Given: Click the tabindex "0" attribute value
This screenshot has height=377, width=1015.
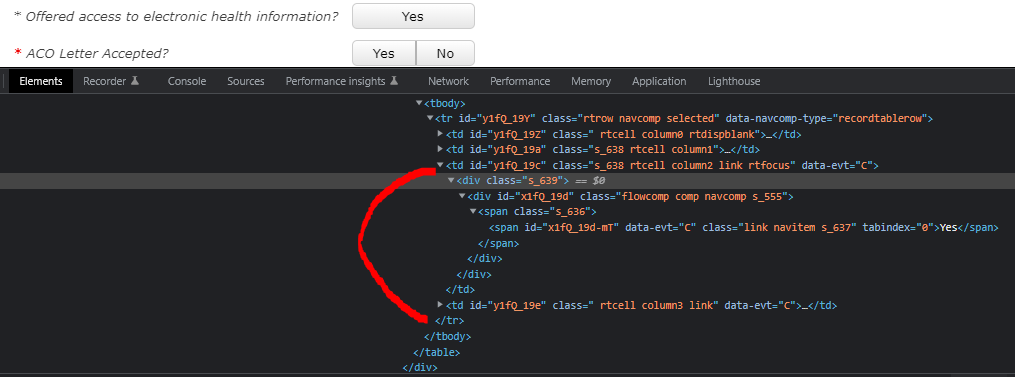Looking at the screenshot, I should (924, 227).
